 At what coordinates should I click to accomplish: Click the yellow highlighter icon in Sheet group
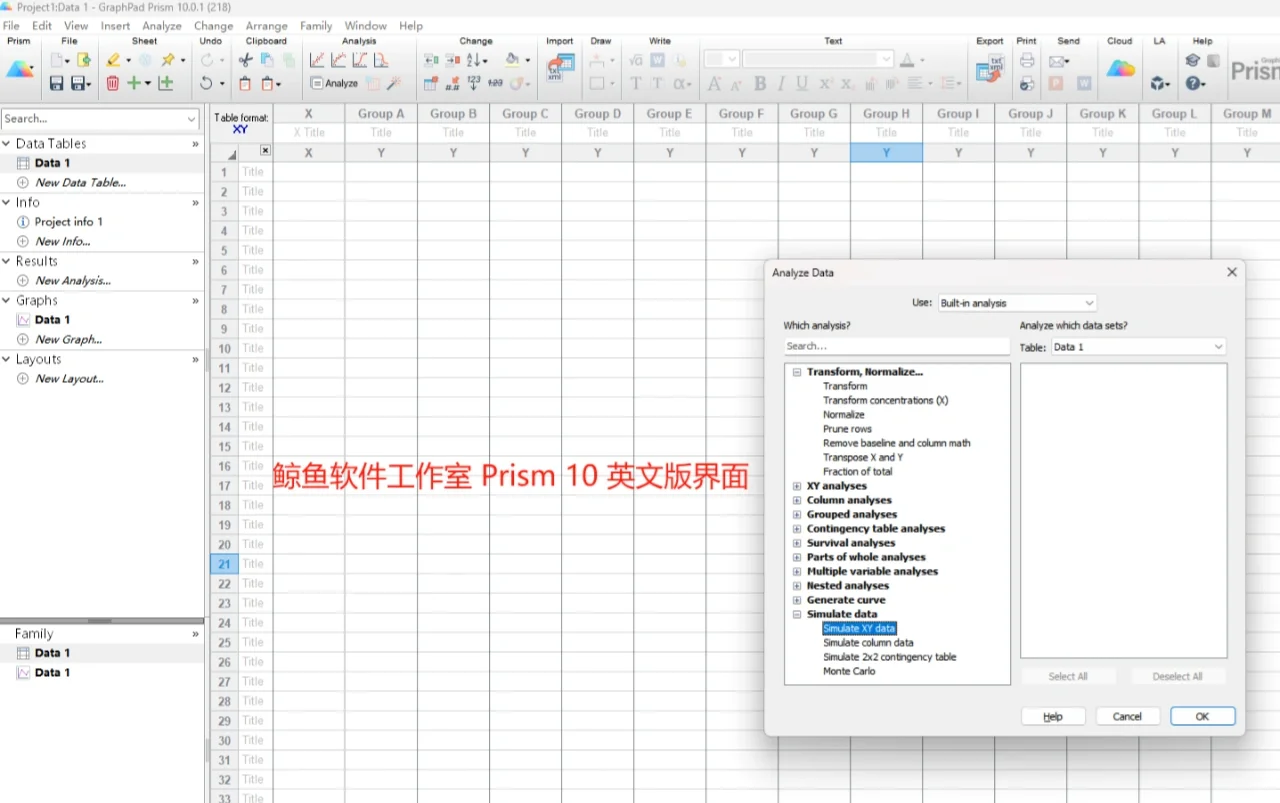113,60
